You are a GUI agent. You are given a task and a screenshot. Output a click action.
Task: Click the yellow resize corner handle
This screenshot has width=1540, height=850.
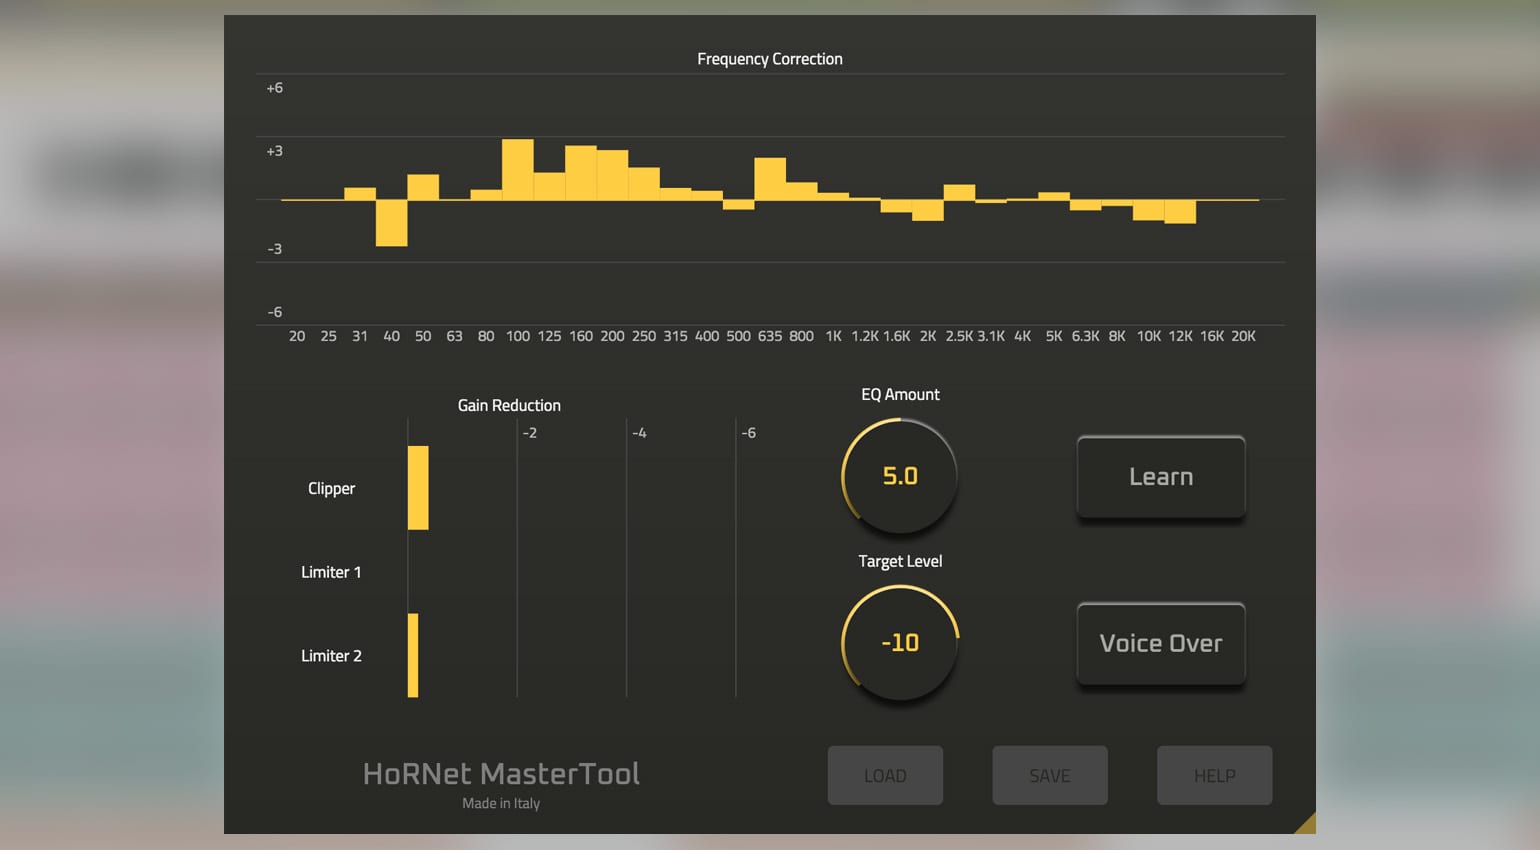click(x=1308, y=823)
